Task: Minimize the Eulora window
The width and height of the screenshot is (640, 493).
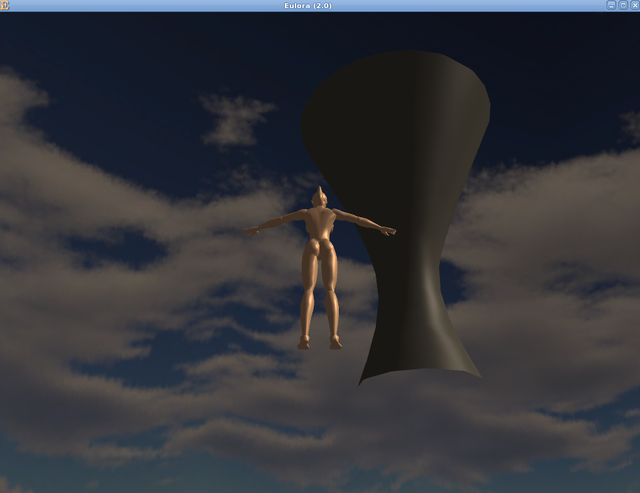Action: click(611, 5)
